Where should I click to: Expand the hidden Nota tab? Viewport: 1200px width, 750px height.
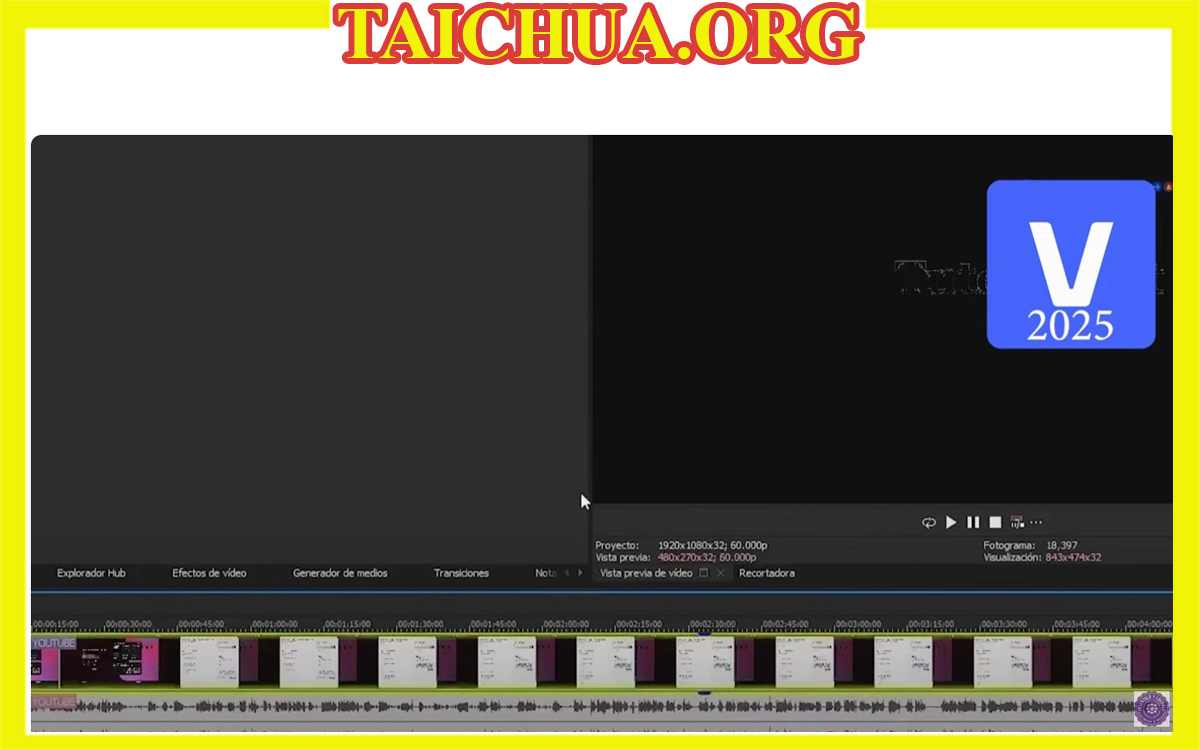point(544,573)
